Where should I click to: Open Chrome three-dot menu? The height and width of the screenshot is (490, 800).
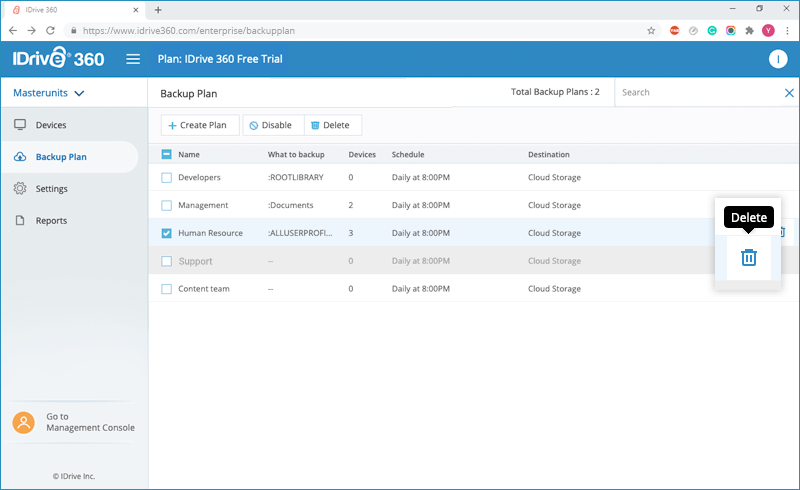click(787, 31)
